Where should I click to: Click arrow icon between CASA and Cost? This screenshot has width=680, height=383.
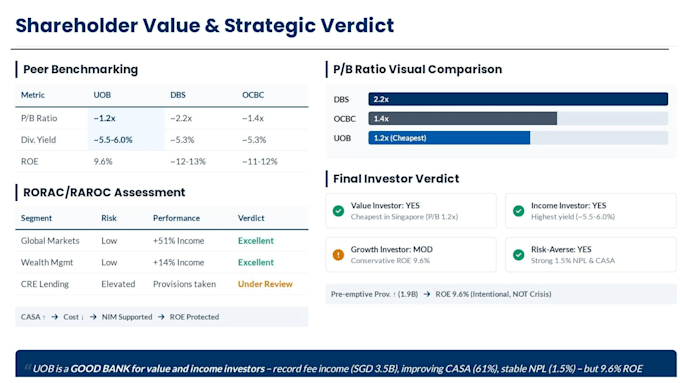(55, 317)
